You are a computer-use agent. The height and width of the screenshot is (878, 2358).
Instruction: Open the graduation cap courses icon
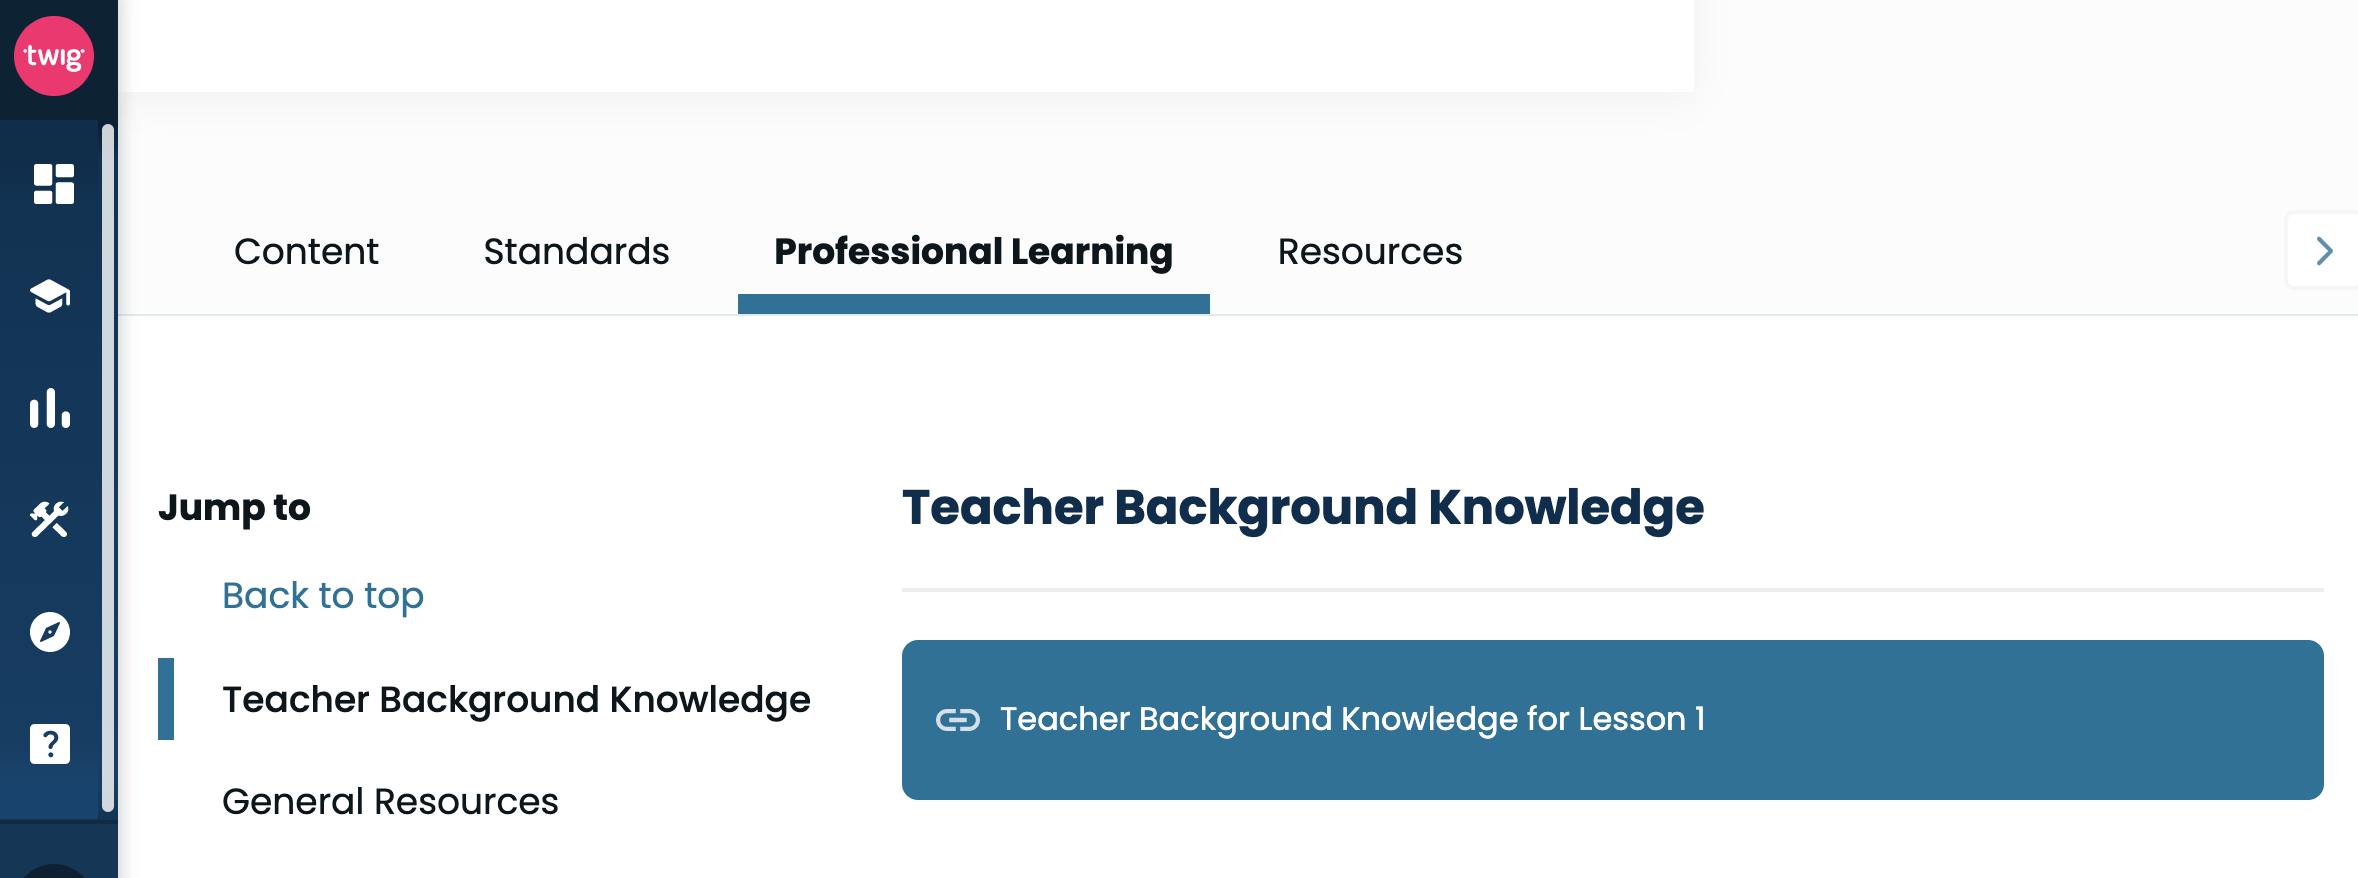pos(50,296)
